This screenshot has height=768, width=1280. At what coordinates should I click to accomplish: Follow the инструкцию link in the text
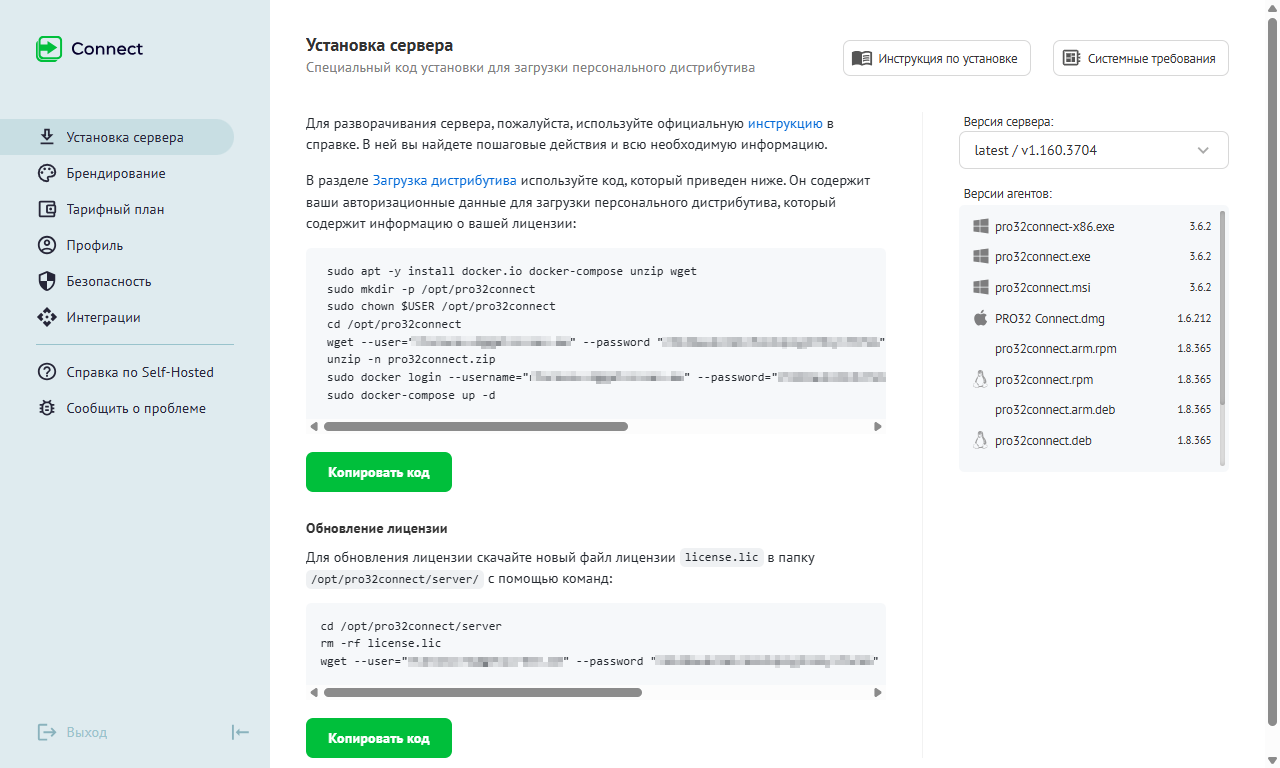(785, 124)
